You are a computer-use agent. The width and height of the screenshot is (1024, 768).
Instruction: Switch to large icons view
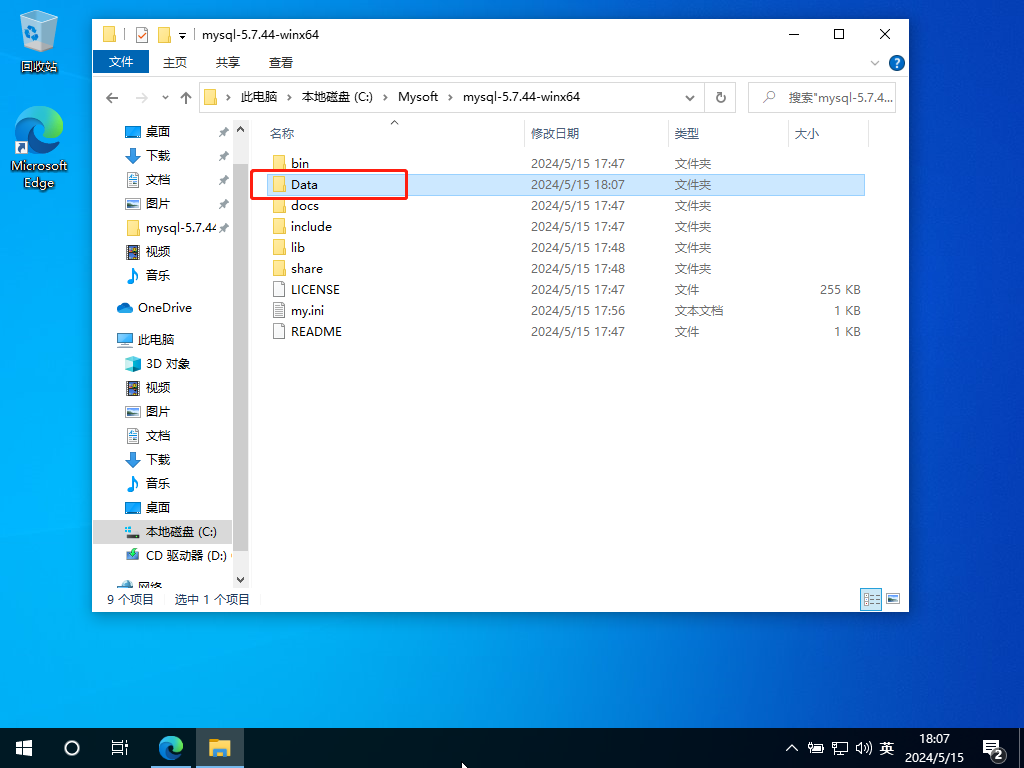(x=893, y=599)
